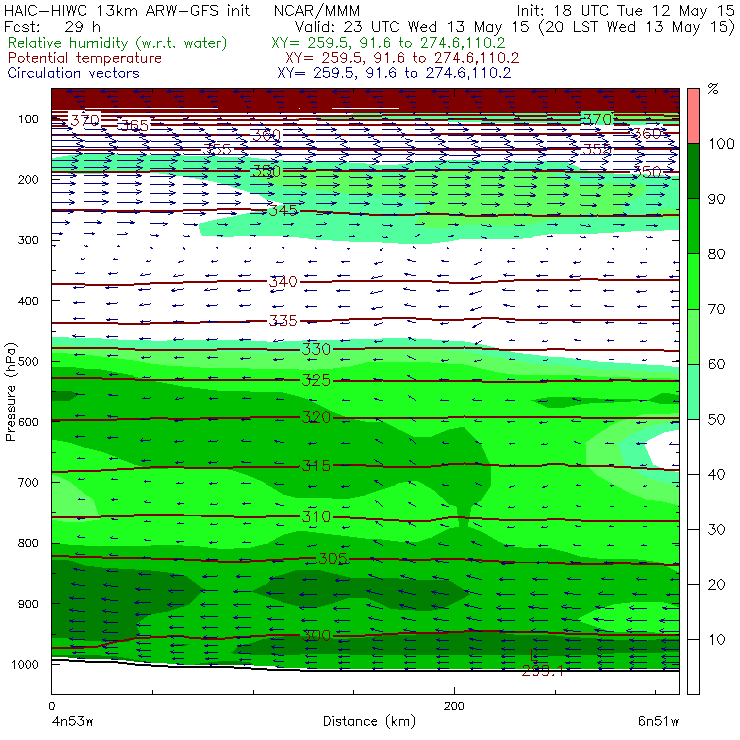Click the 325 potential temperature contour label
The height and width of the screenshot is (740, 740).
[x=316, y=380]
